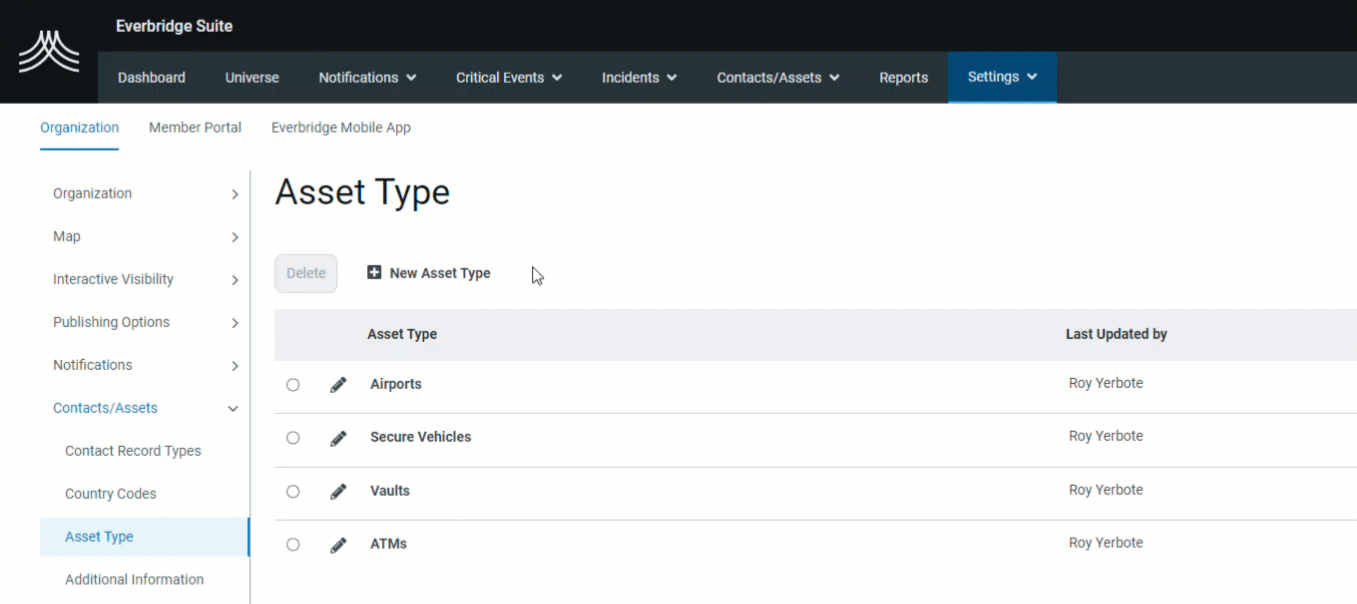
Task: Select the Vaults radio button
Action: click(293, 491)
